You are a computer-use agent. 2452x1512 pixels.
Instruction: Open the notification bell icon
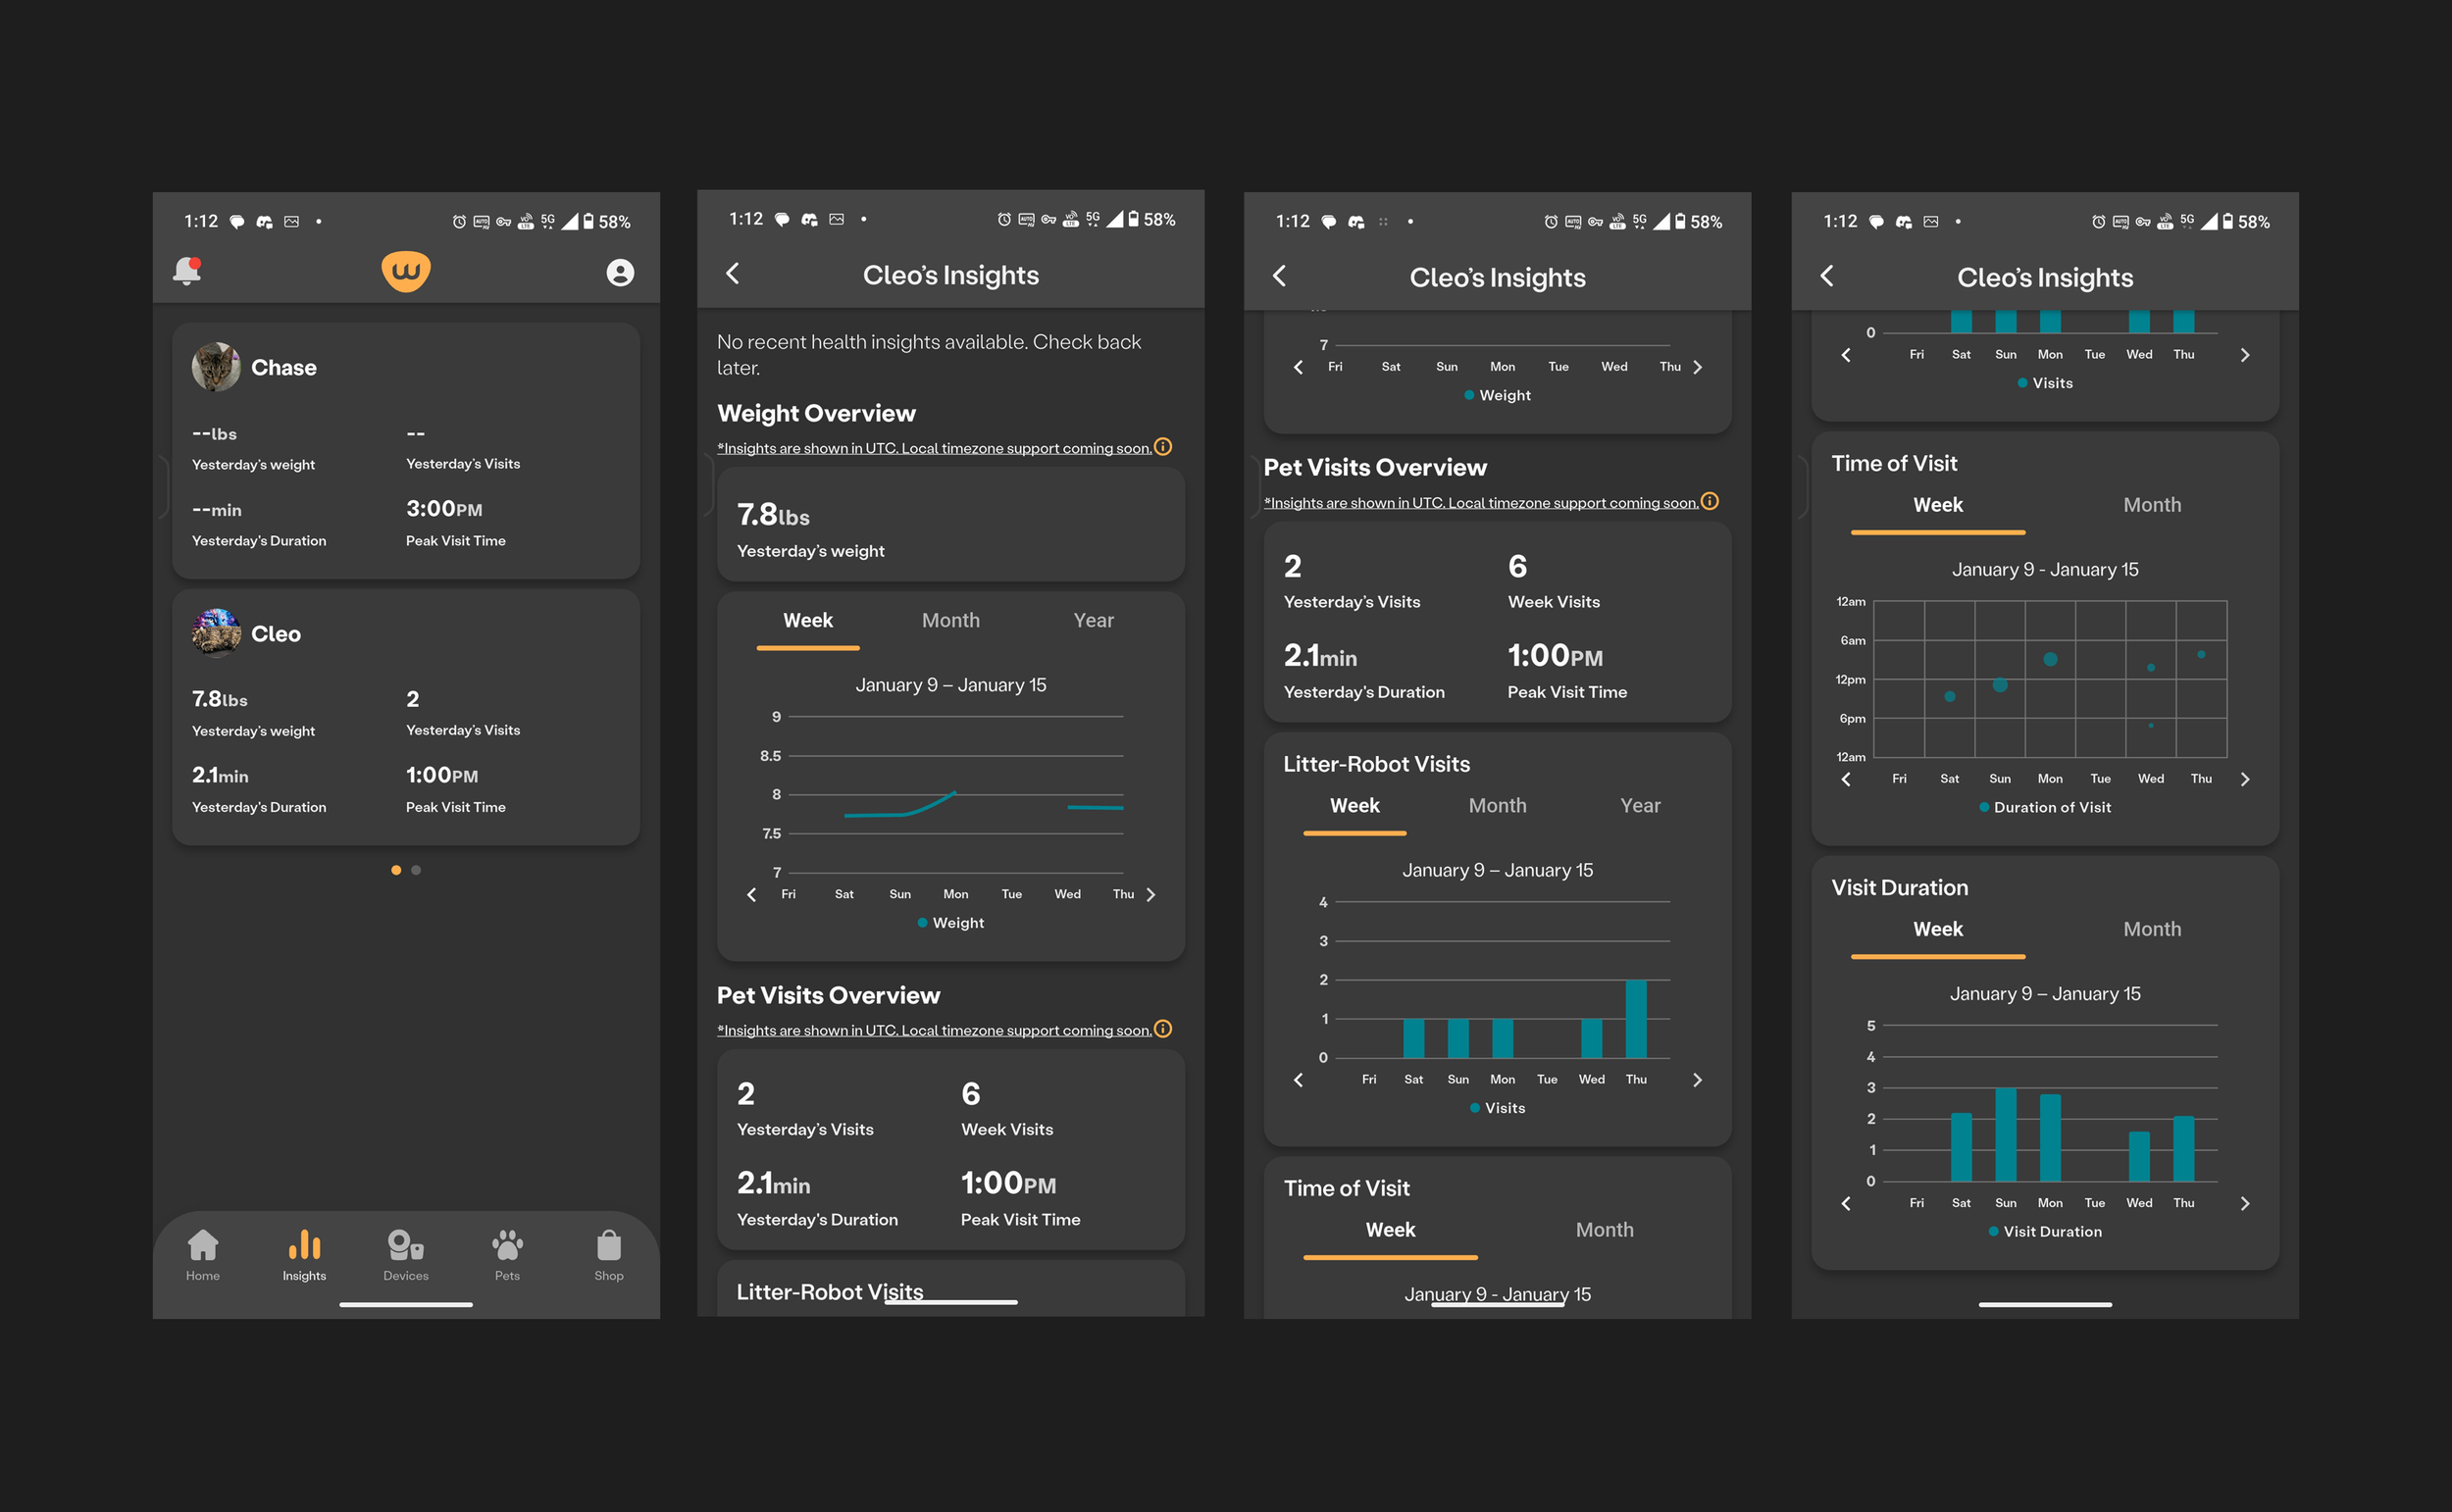[187, 271]
